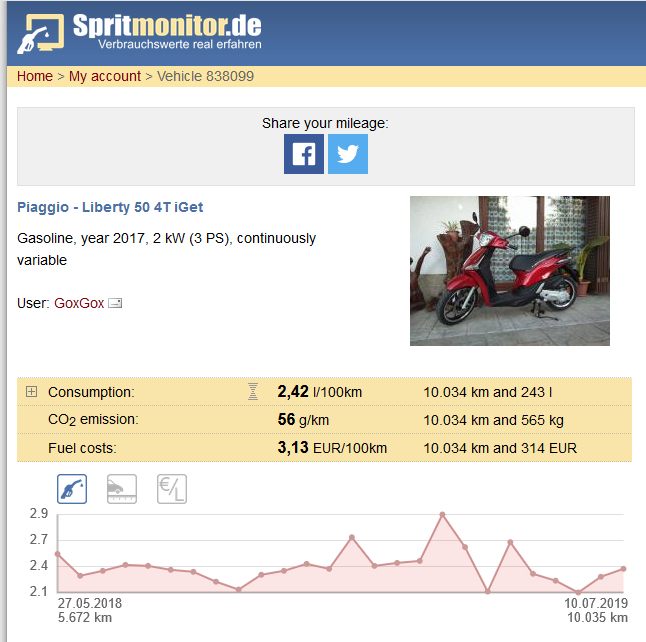Show fuel consumption chart pump icon
Viewport: 646px width, 642px height.
point(72,489)
